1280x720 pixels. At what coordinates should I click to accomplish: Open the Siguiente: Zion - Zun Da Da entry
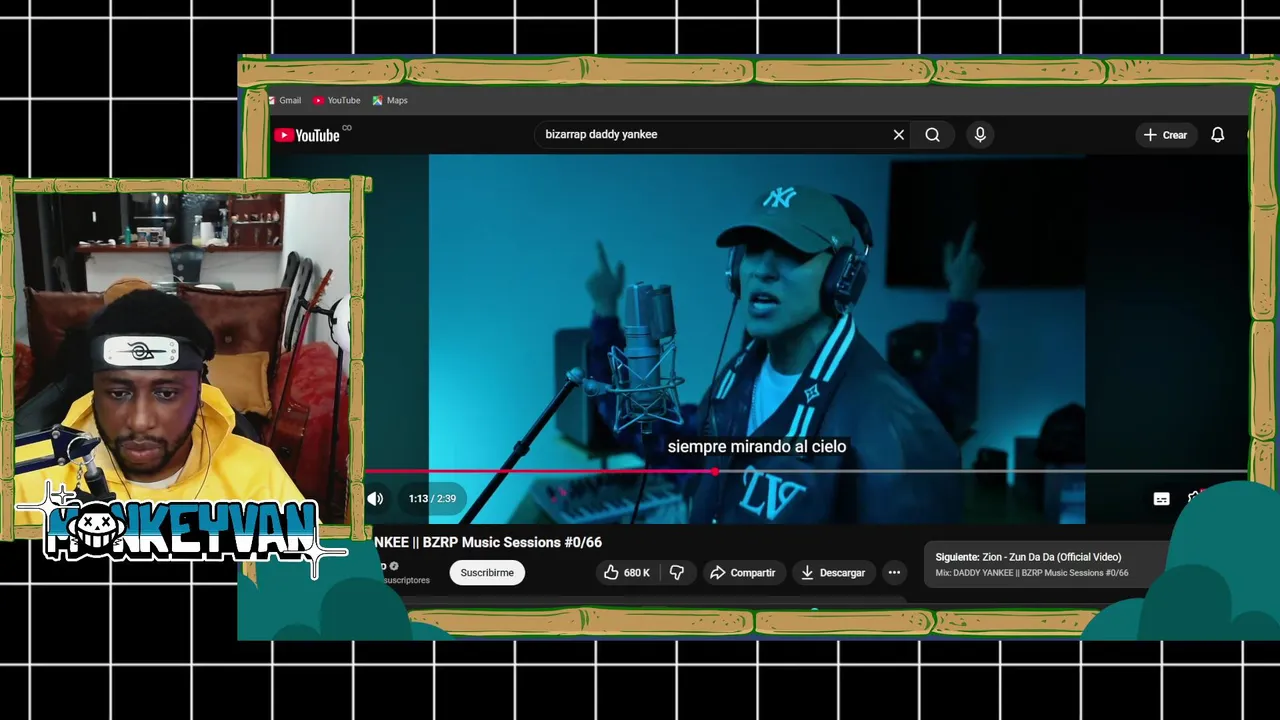1028,557
